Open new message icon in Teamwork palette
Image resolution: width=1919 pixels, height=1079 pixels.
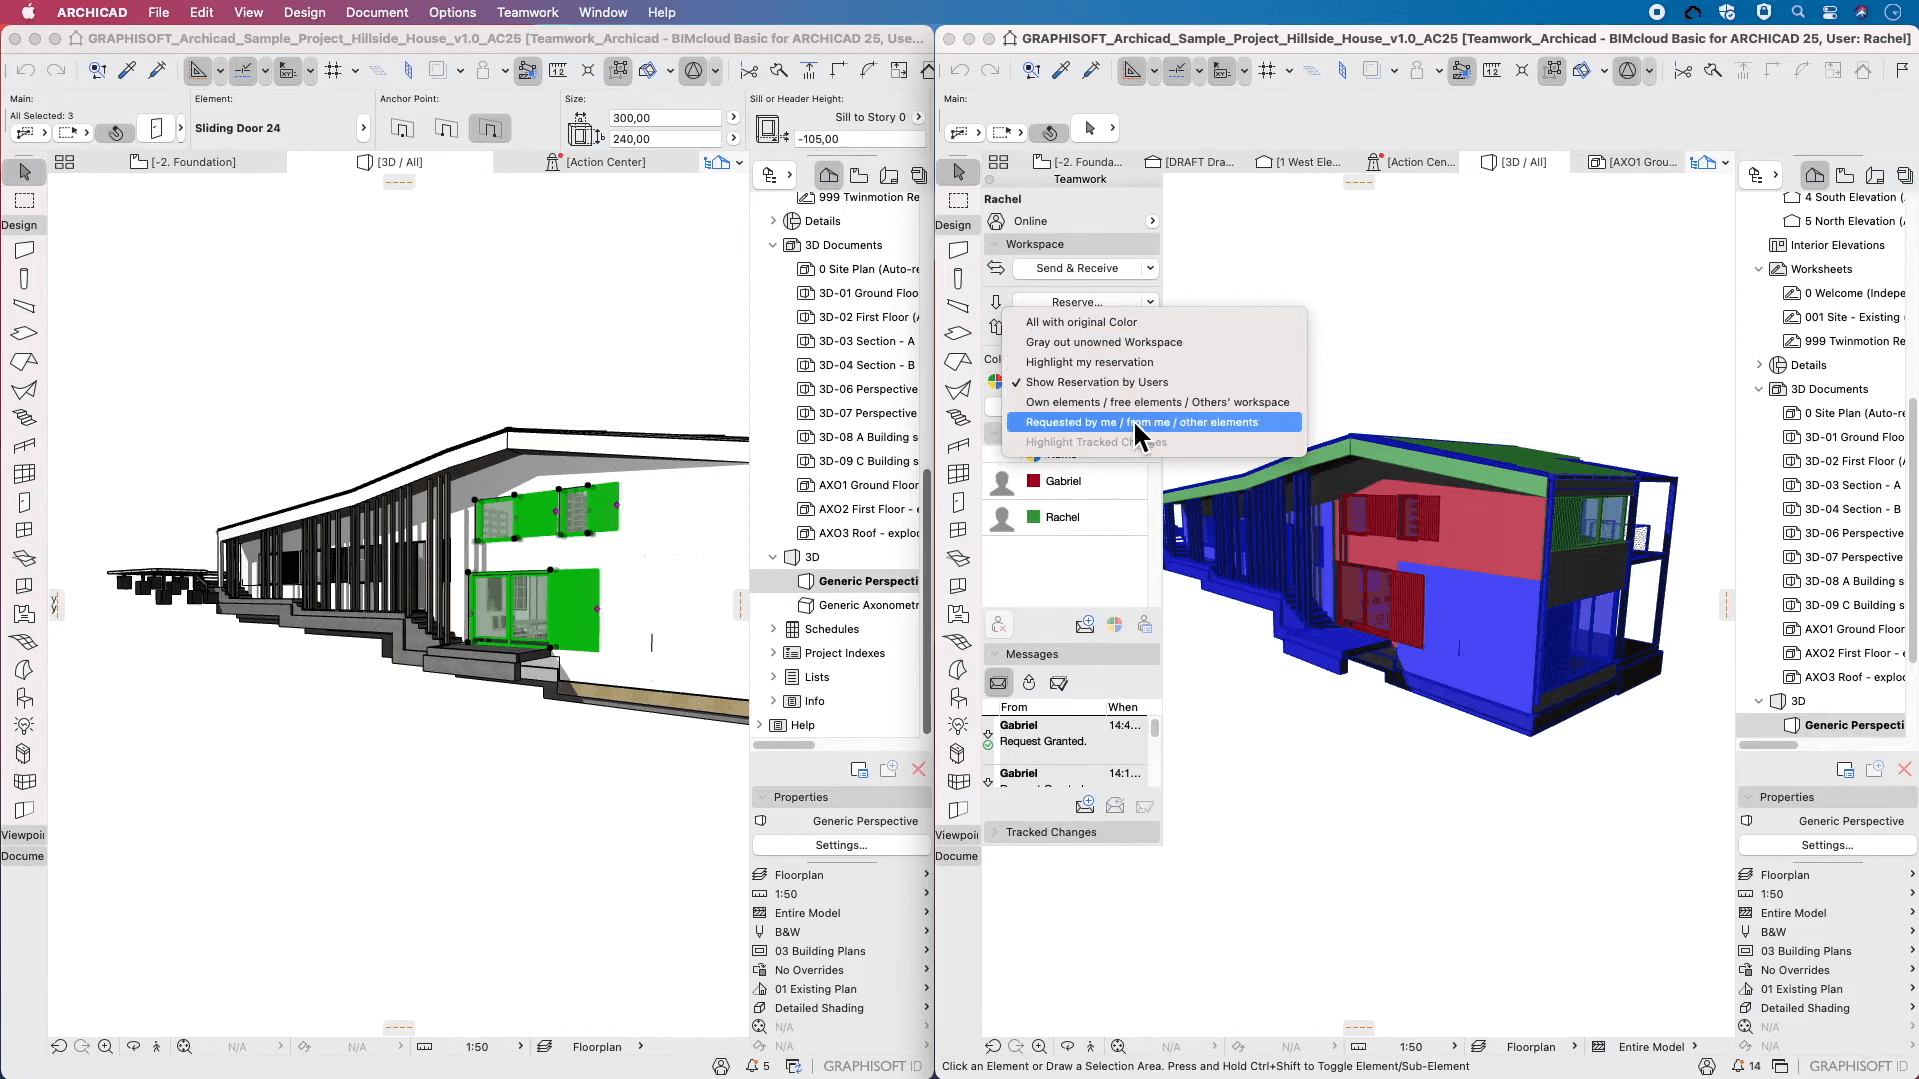(1084, 625)
